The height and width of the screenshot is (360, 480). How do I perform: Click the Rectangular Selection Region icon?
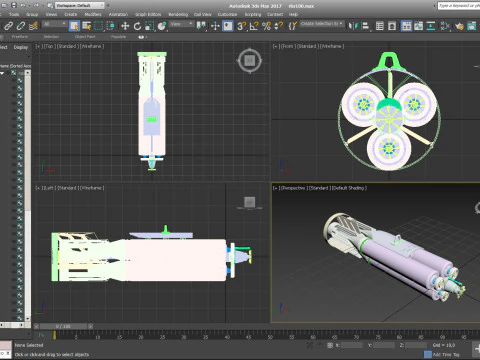98,26
